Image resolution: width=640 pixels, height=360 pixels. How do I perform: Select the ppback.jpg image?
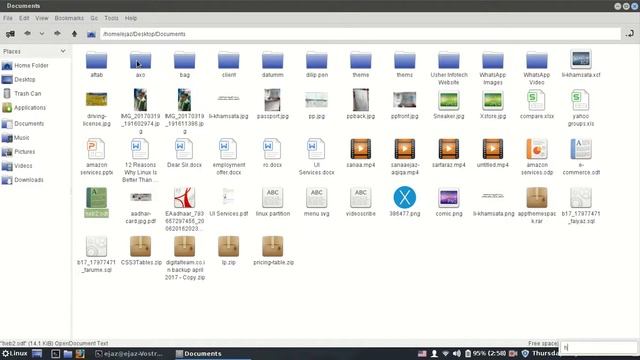pos(361,104)
